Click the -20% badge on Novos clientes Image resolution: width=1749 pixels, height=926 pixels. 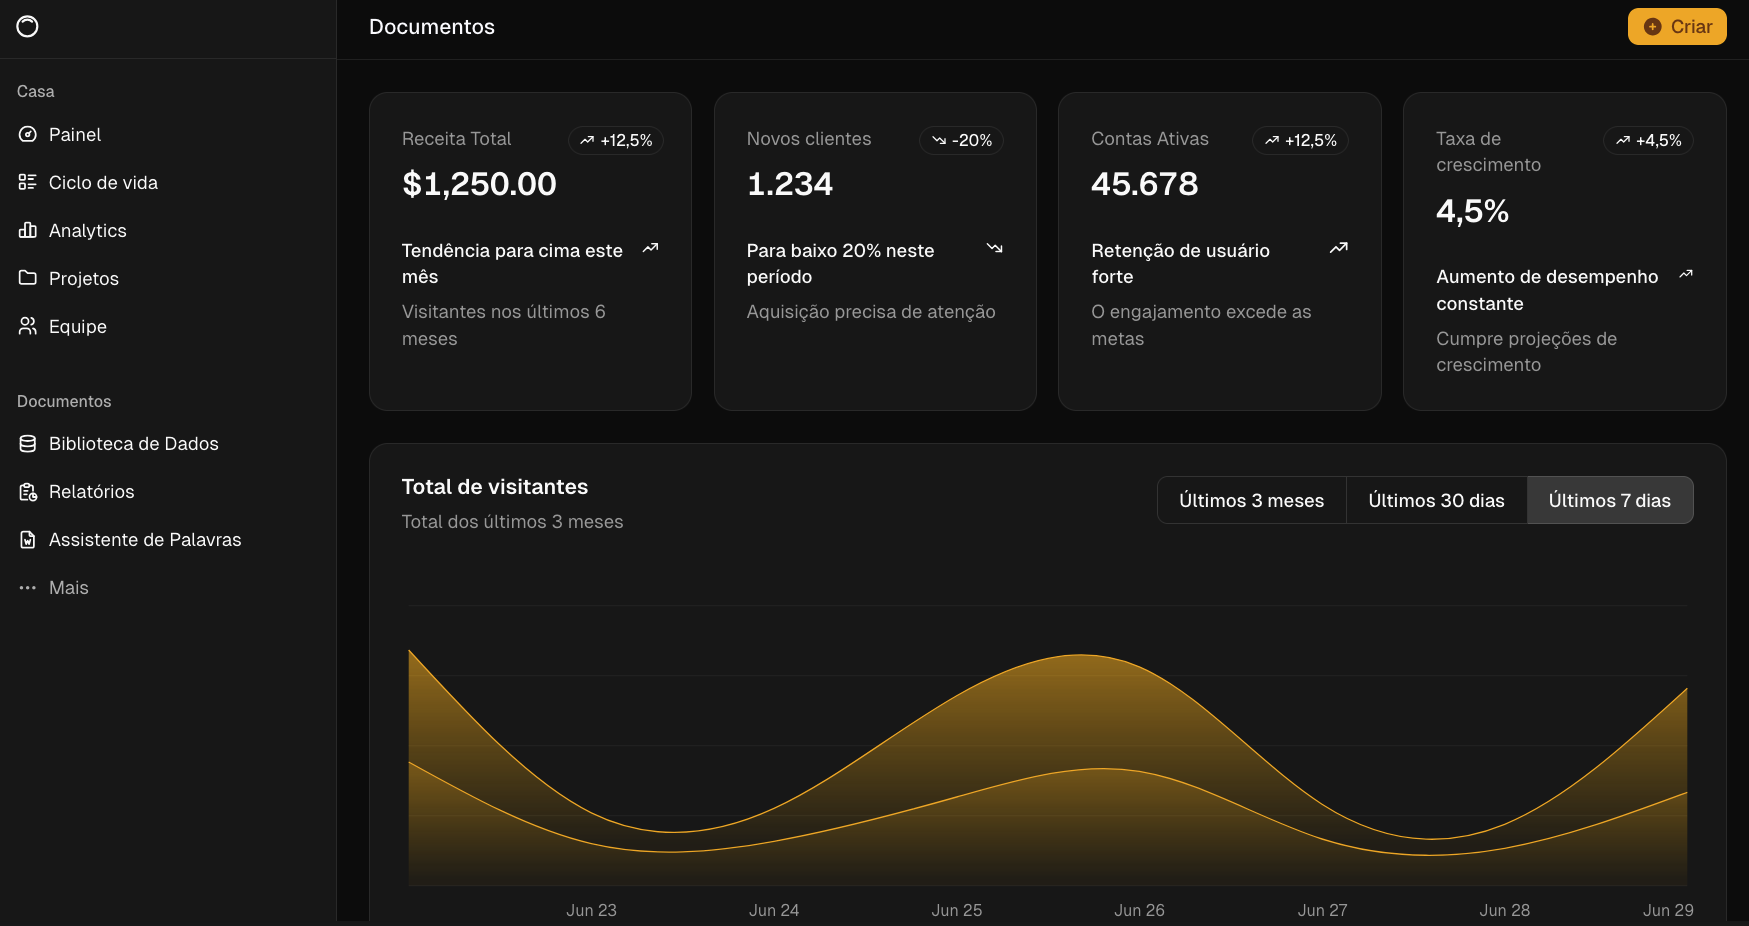click(x=961, y=141)
